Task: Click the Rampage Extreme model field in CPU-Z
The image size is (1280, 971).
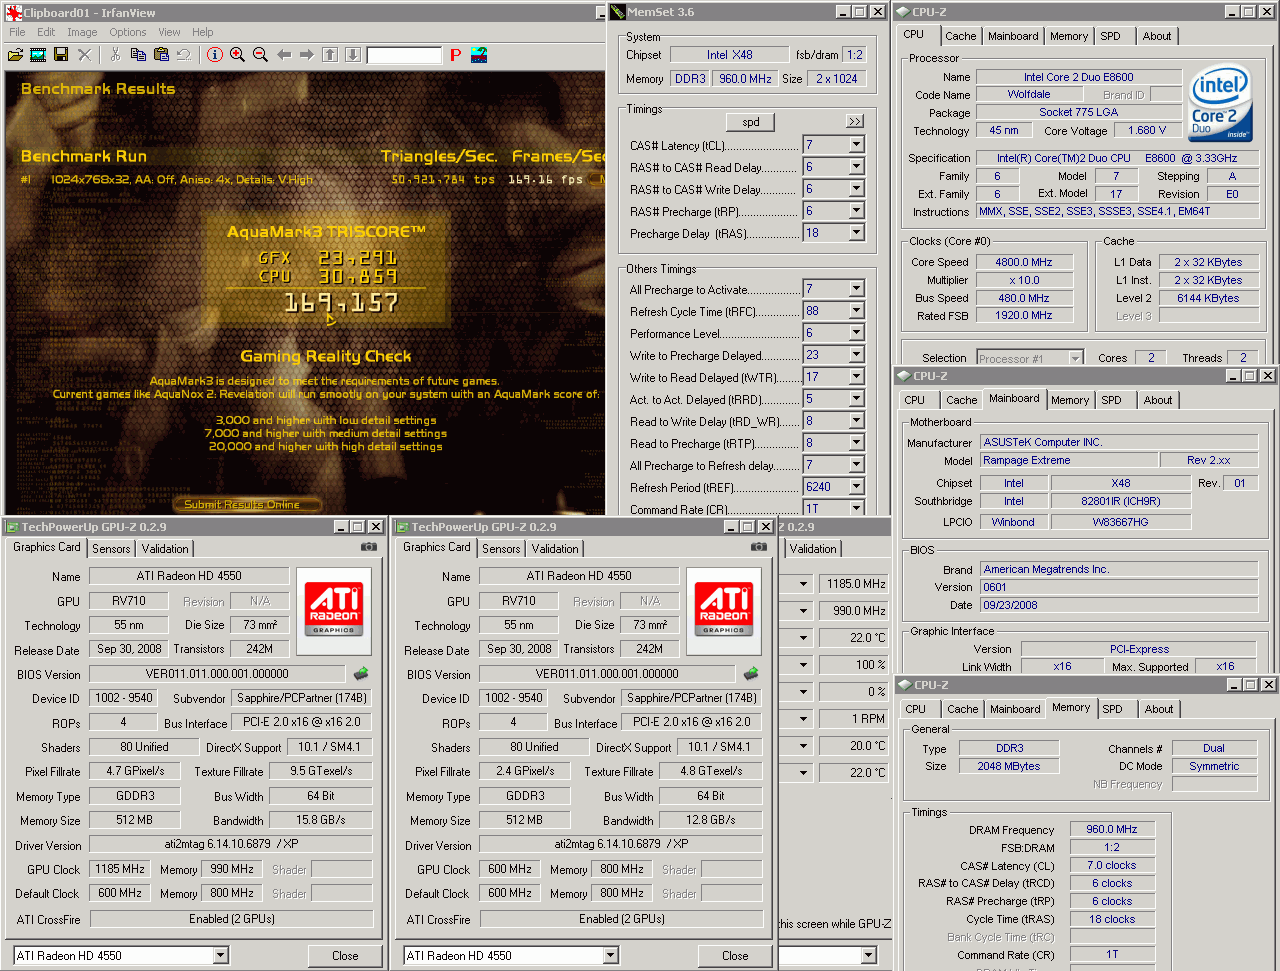Action: click(1069, 460)
